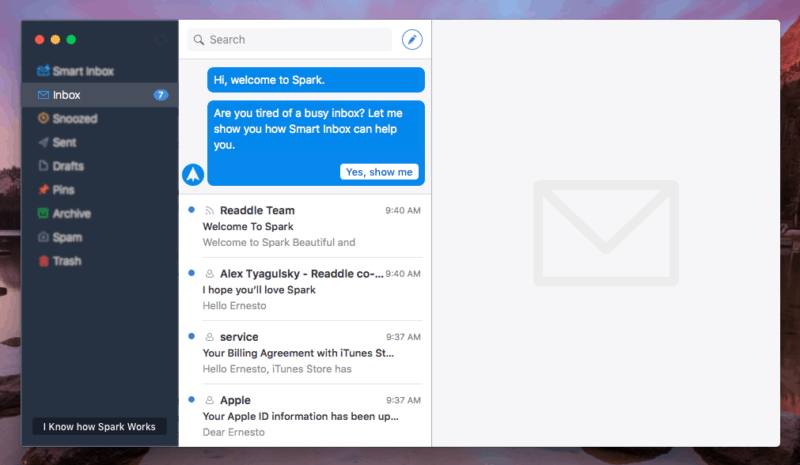Click I Know how Spark Works button

99,427
